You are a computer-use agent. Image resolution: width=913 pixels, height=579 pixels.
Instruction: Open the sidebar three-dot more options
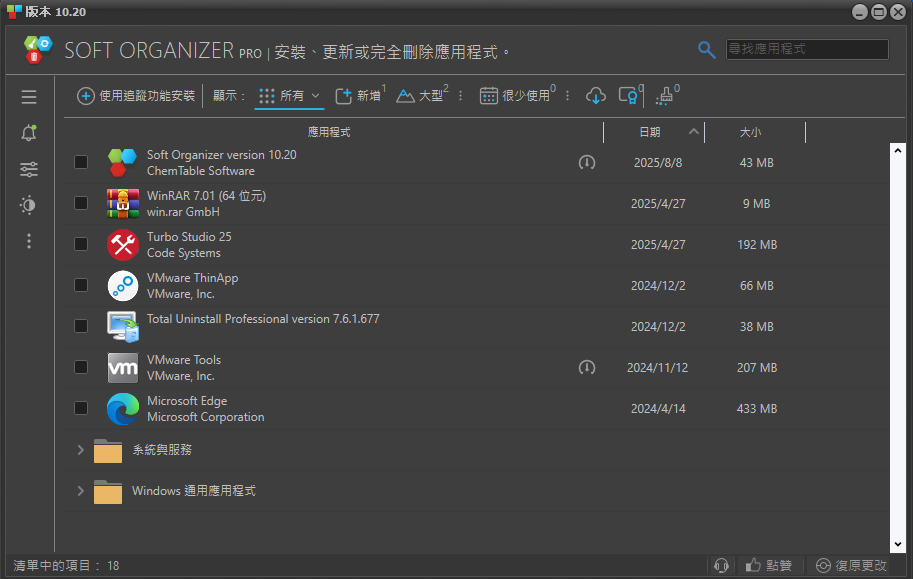(29, 241)
